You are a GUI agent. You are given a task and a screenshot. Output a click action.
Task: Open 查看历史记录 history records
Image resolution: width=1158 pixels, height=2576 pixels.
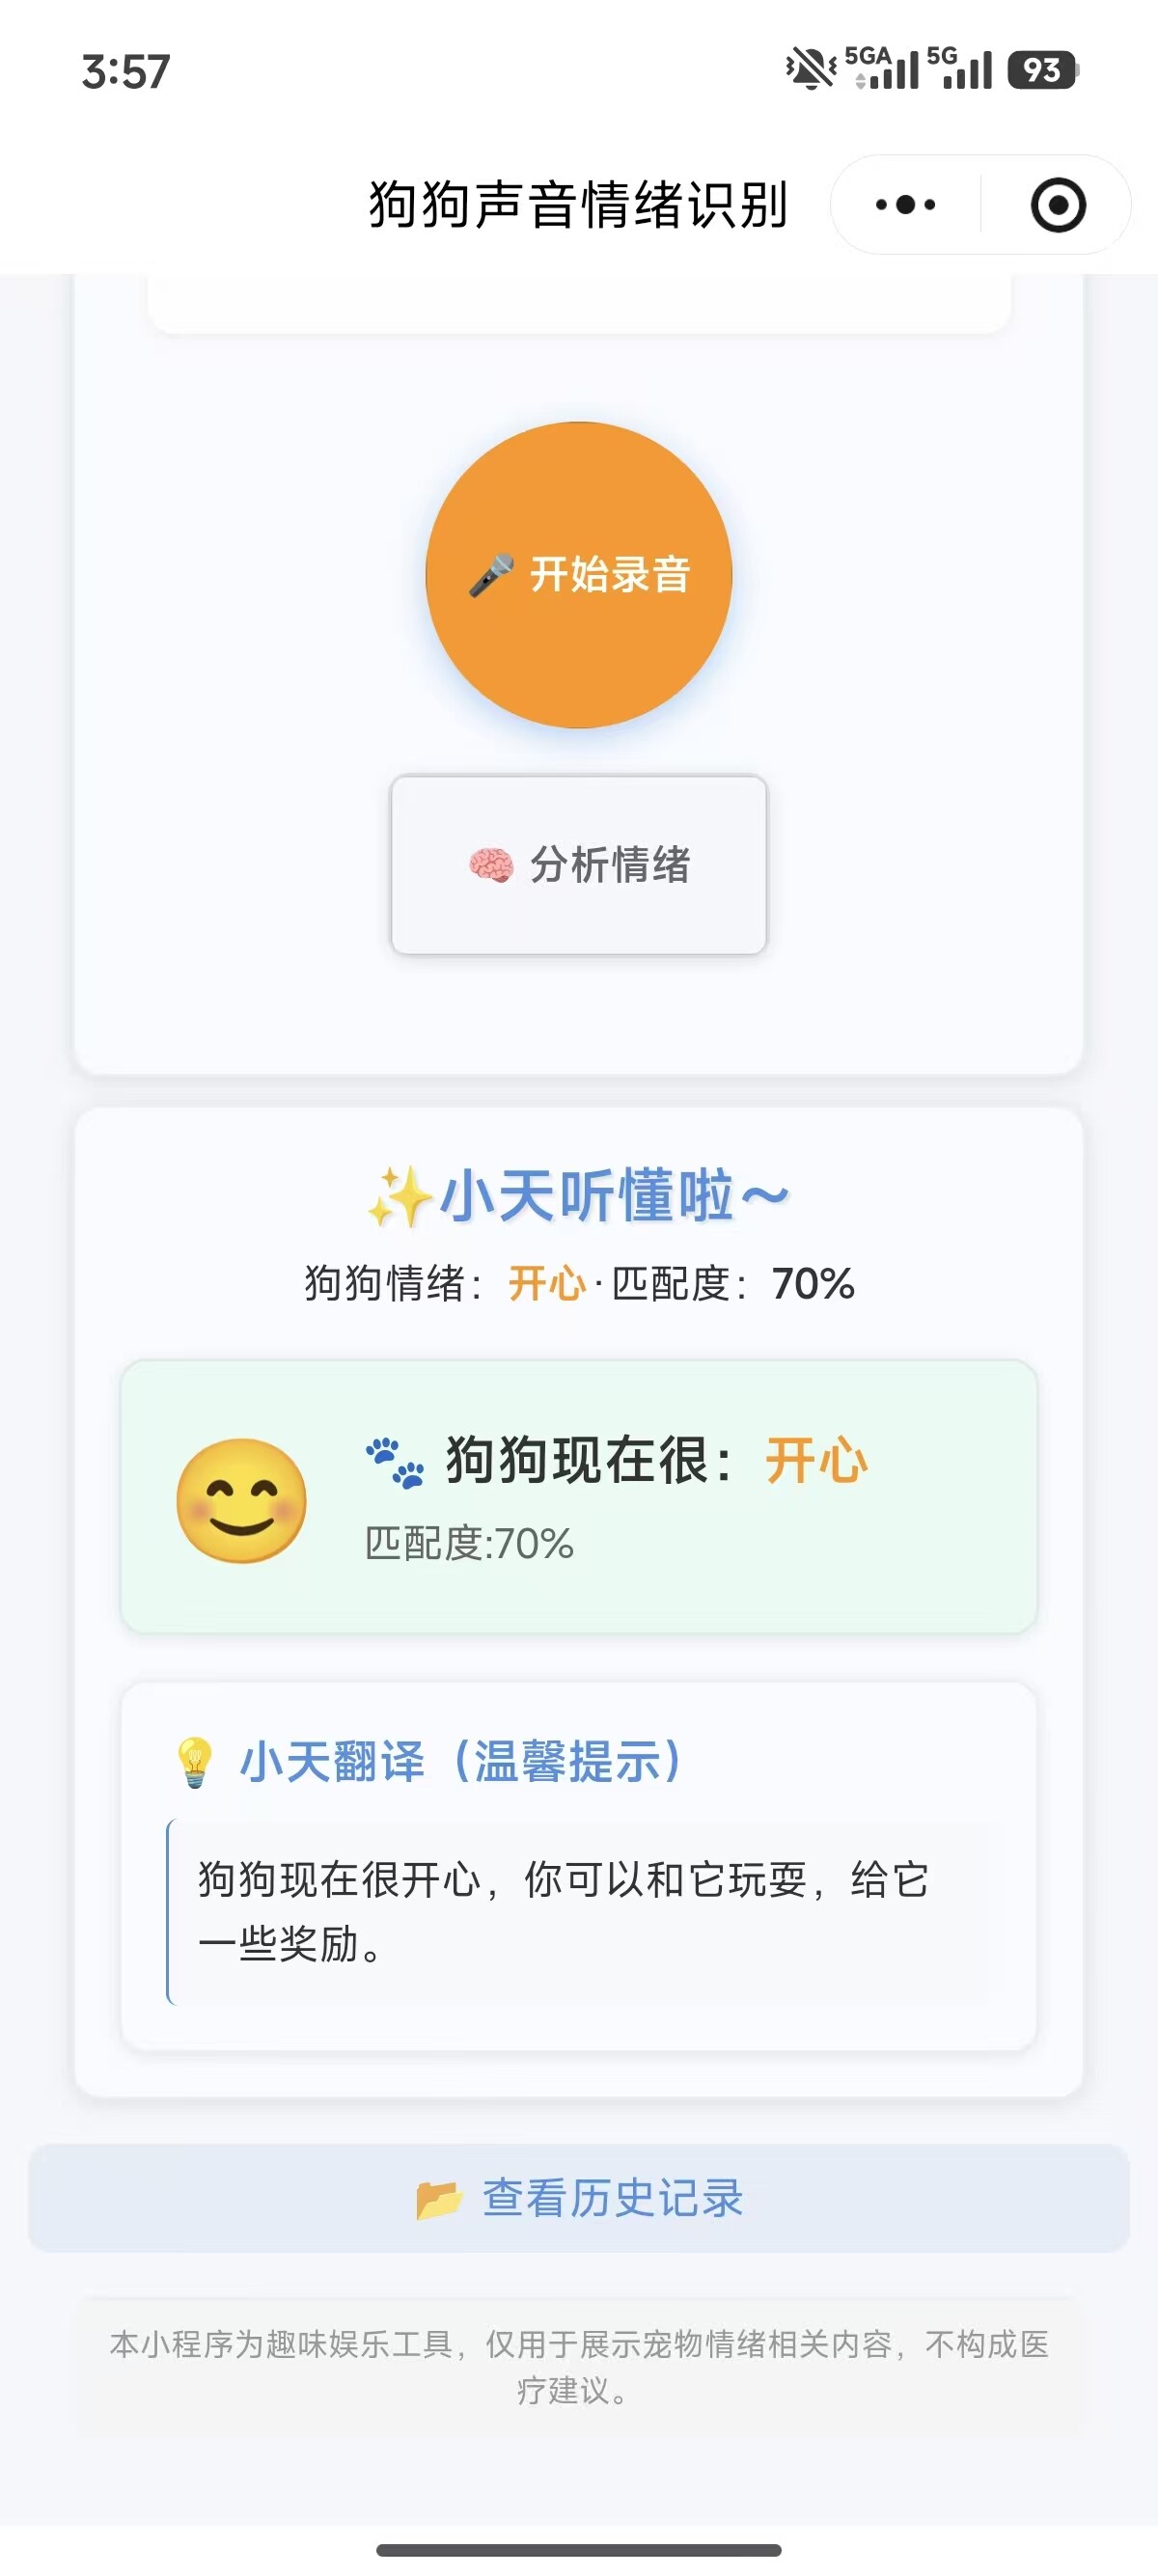pyautogui.click(x=578, y=2198)
